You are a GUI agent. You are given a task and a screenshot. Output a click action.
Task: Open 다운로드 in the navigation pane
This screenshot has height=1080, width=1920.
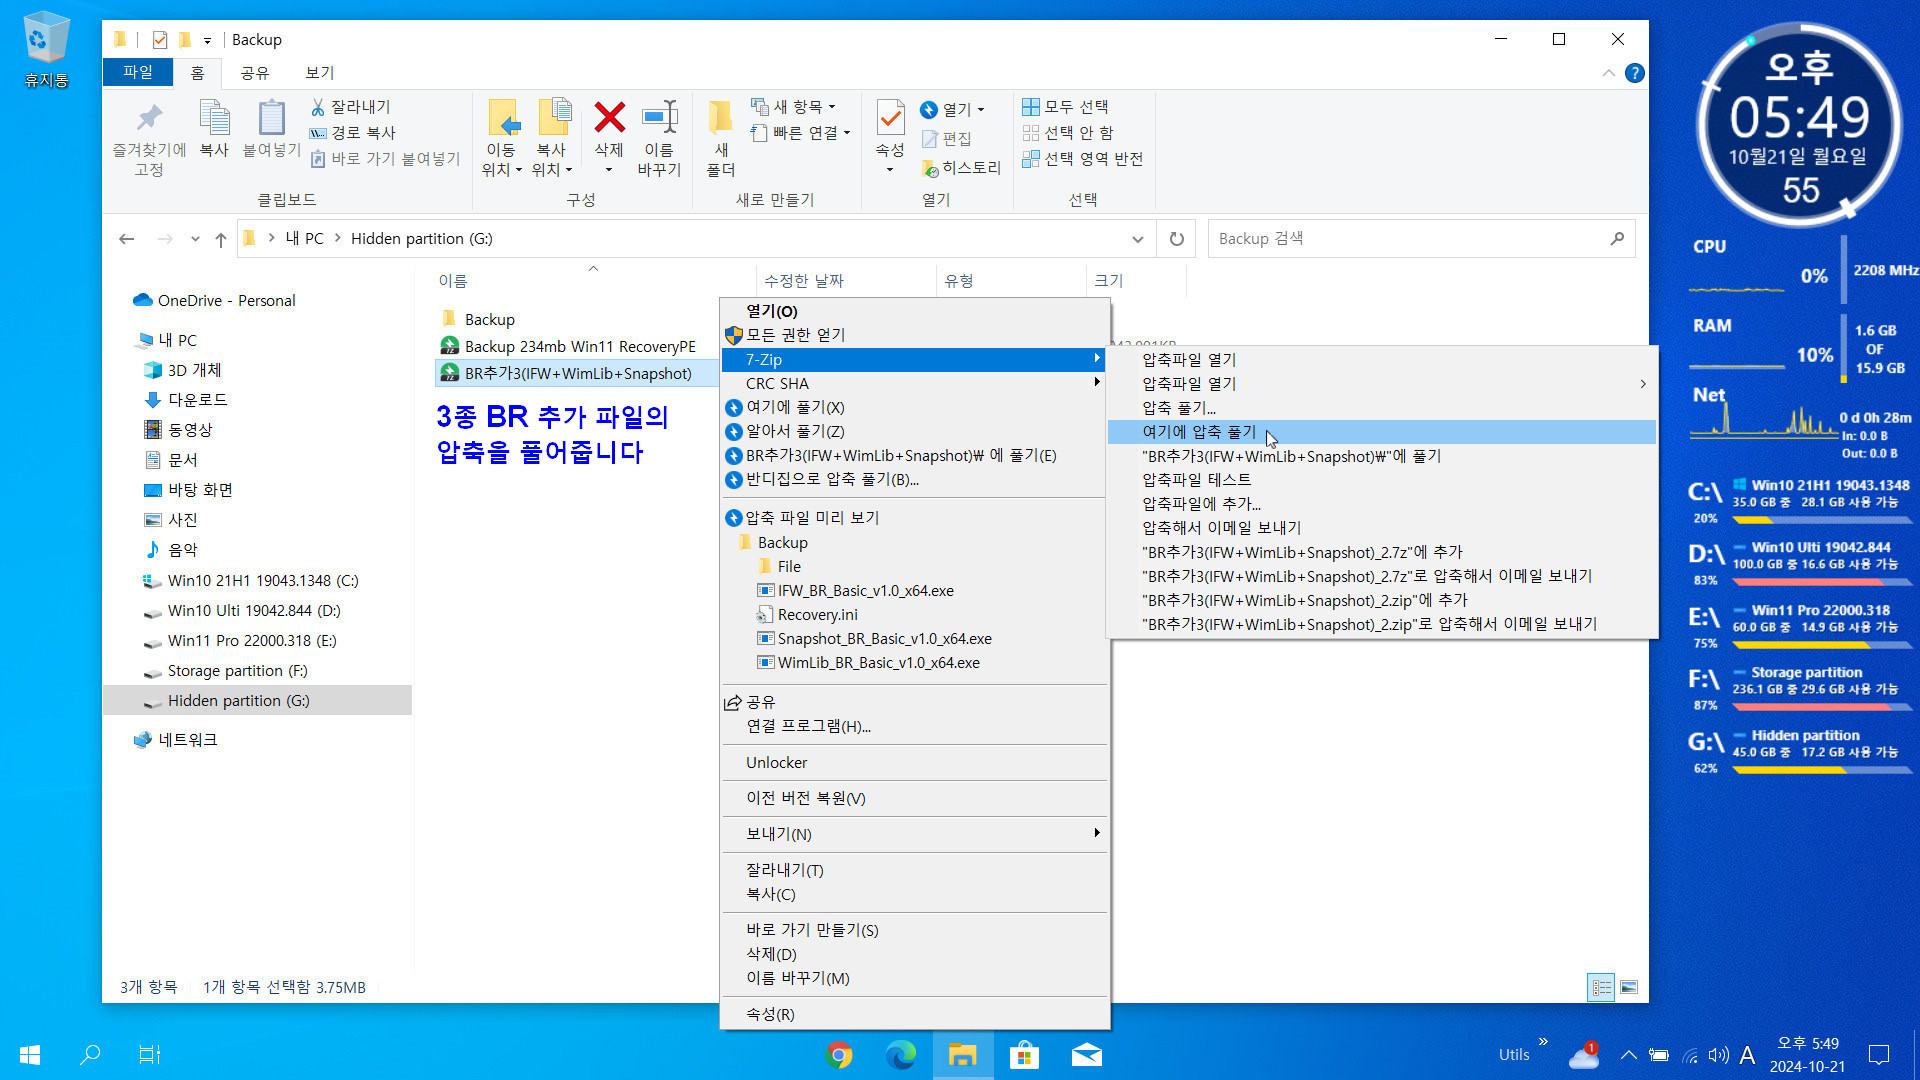pyautogui.click(x=197, y=400)
